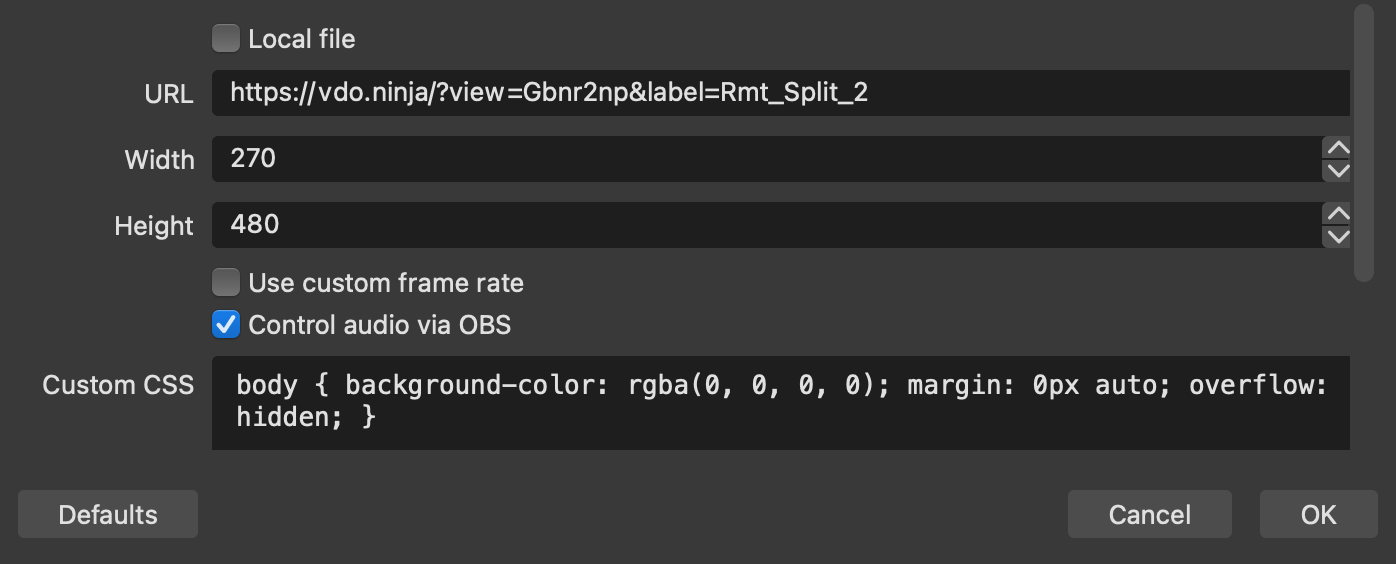
Task: Click the vertical scrollbar of properties panel
Action: [1364, 143]
